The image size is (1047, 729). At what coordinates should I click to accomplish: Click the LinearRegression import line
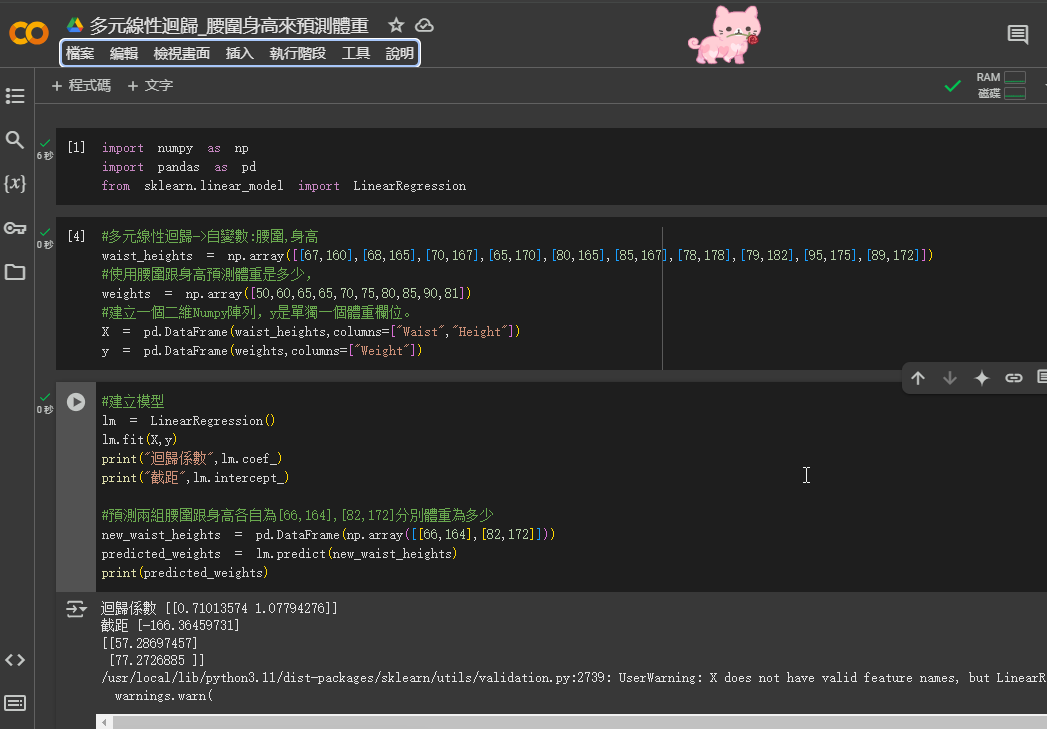tap(284, 186)
